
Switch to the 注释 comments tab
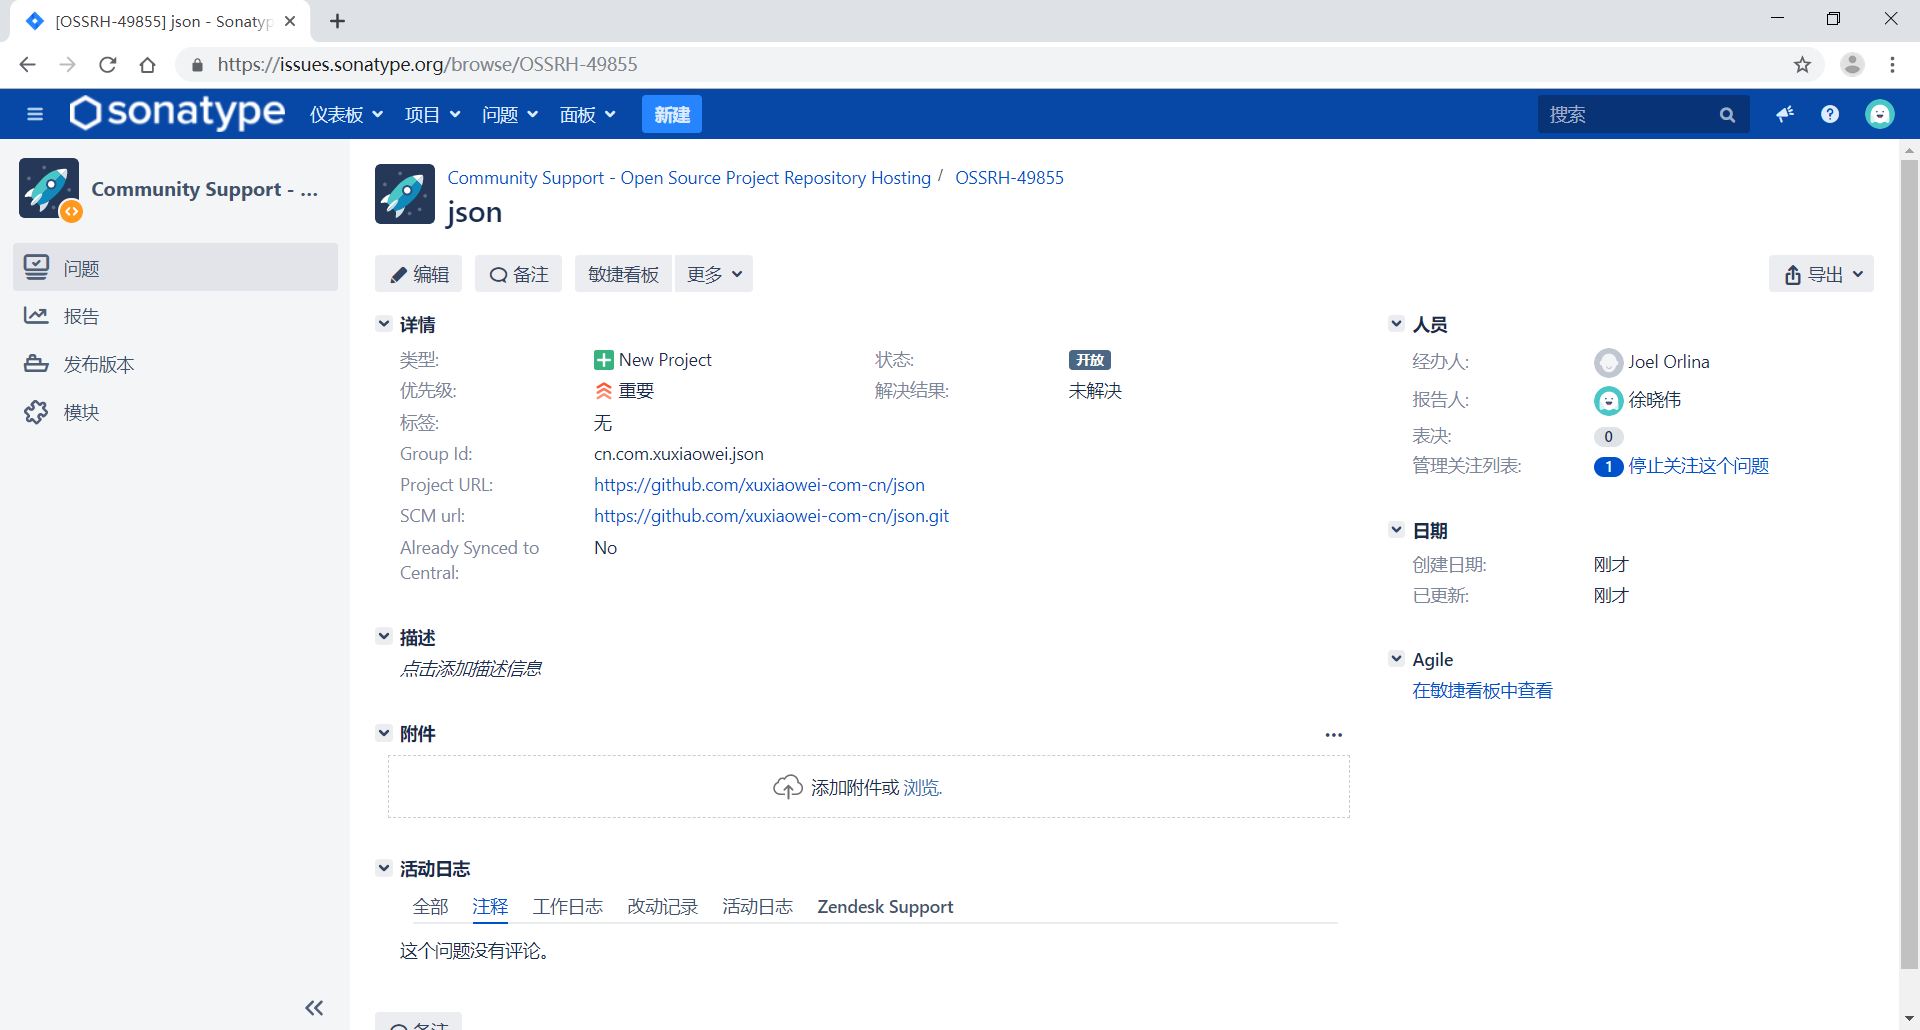pos(490,906)
